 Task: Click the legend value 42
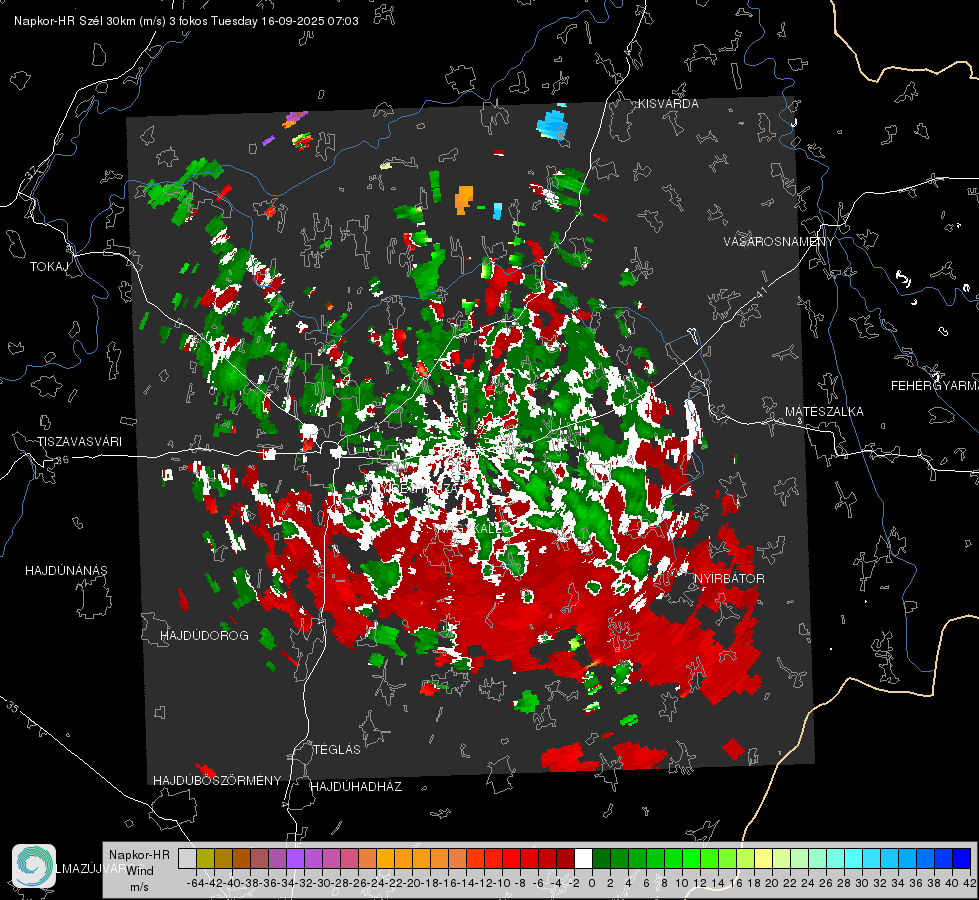click(x=969, y=883)
